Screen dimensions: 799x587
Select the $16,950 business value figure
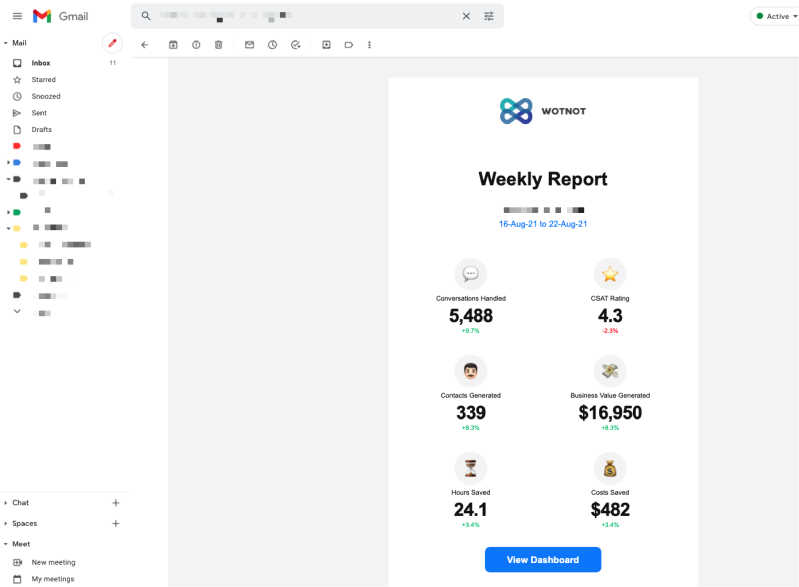(x=610, y=413)
